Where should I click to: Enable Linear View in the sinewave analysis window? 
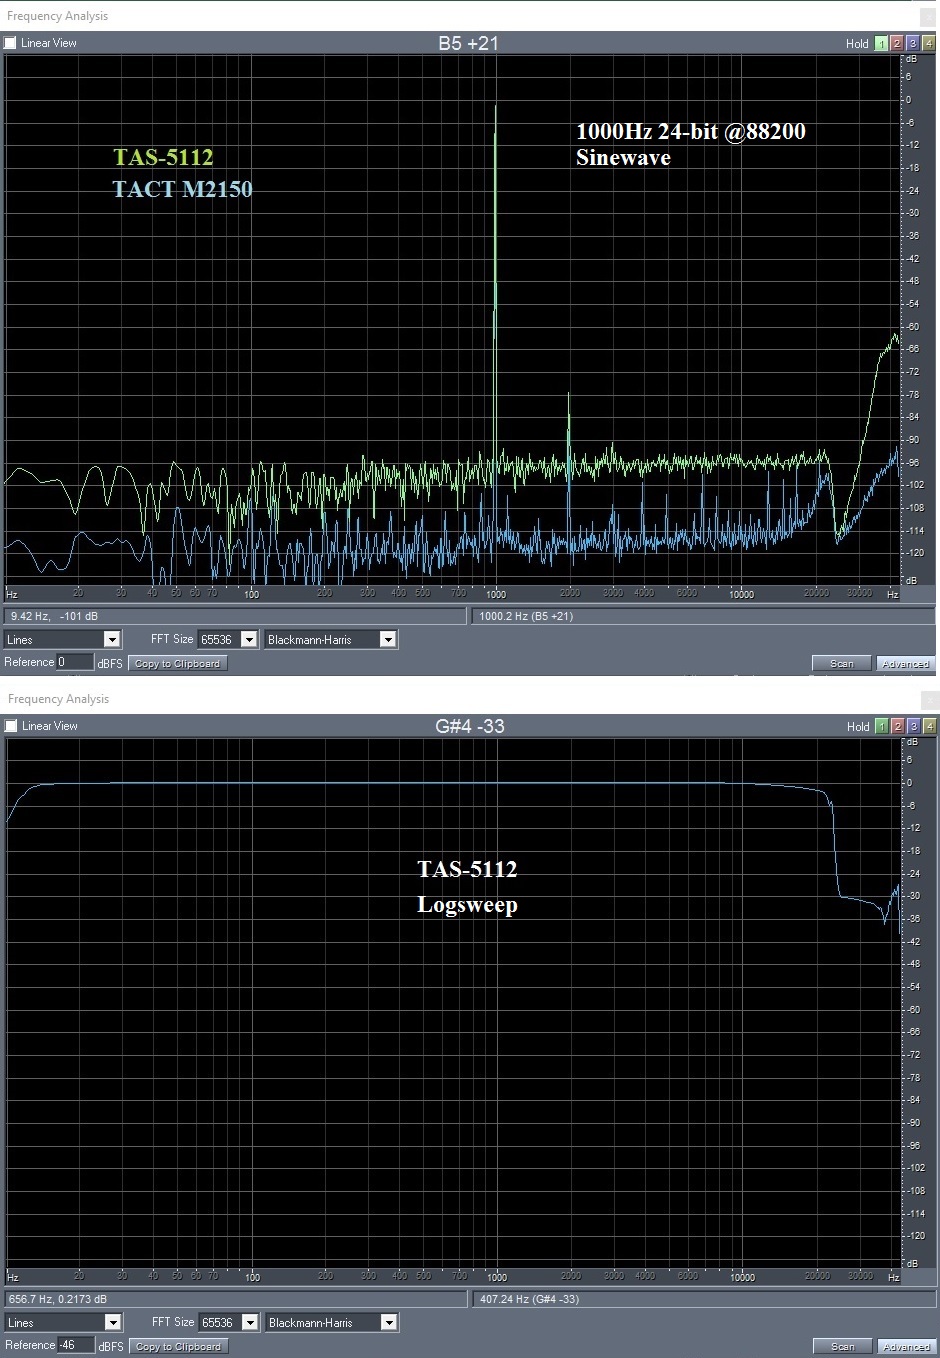pyautogui.click(x=10, y=43)
